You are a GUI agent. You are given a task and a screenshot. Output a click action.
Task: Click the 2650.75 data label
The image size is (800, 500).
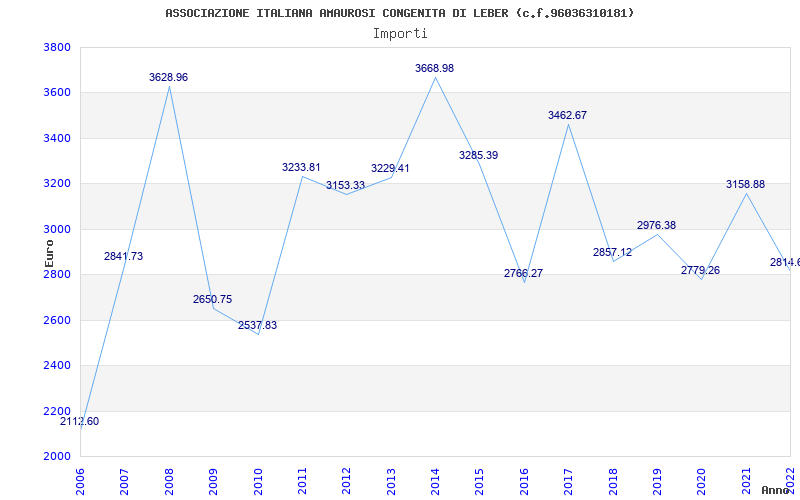(212, 299)
